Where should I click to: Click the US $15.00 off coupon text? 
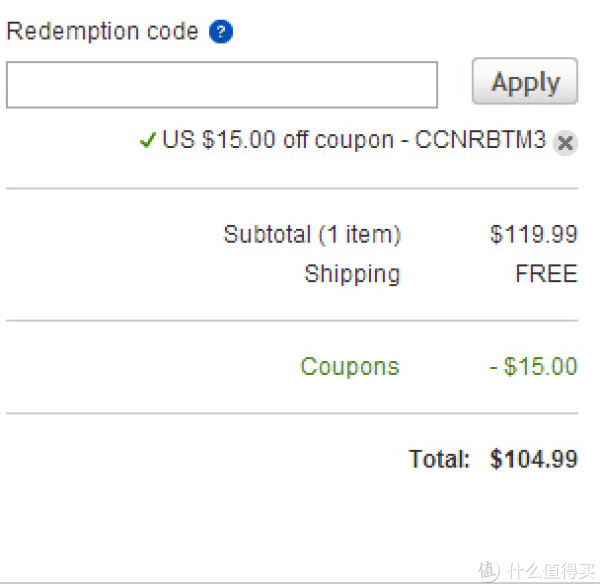pos(278,139)
